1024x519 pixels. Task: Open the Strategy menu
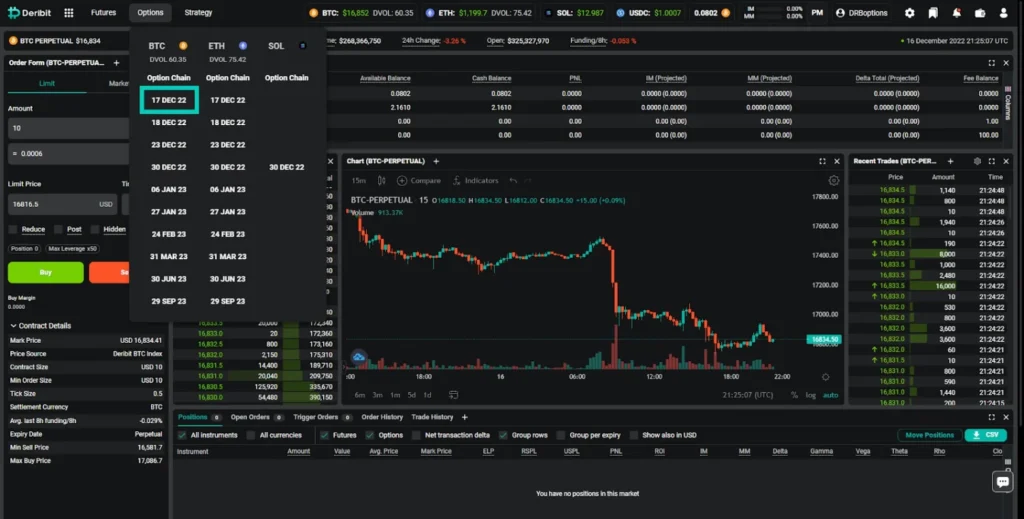coord(198,13)
